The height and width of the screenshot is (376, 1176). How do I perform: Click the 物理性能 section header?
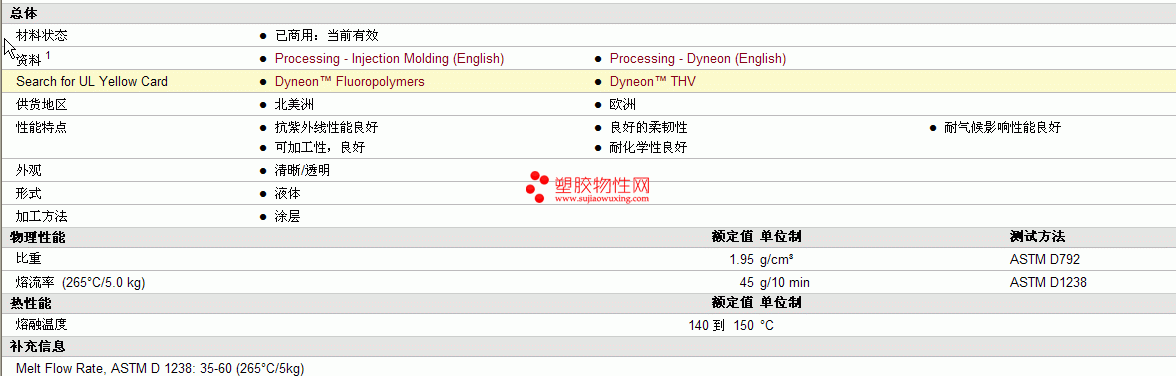point(38,237)
